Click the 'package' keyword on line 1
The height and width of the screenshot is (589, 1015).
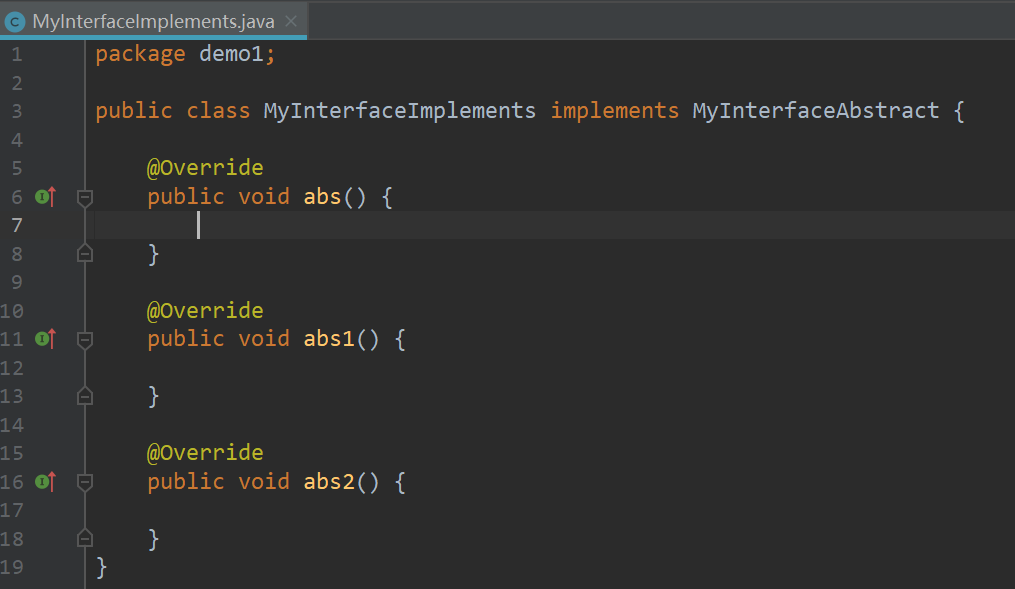click(x=140, y=54)
